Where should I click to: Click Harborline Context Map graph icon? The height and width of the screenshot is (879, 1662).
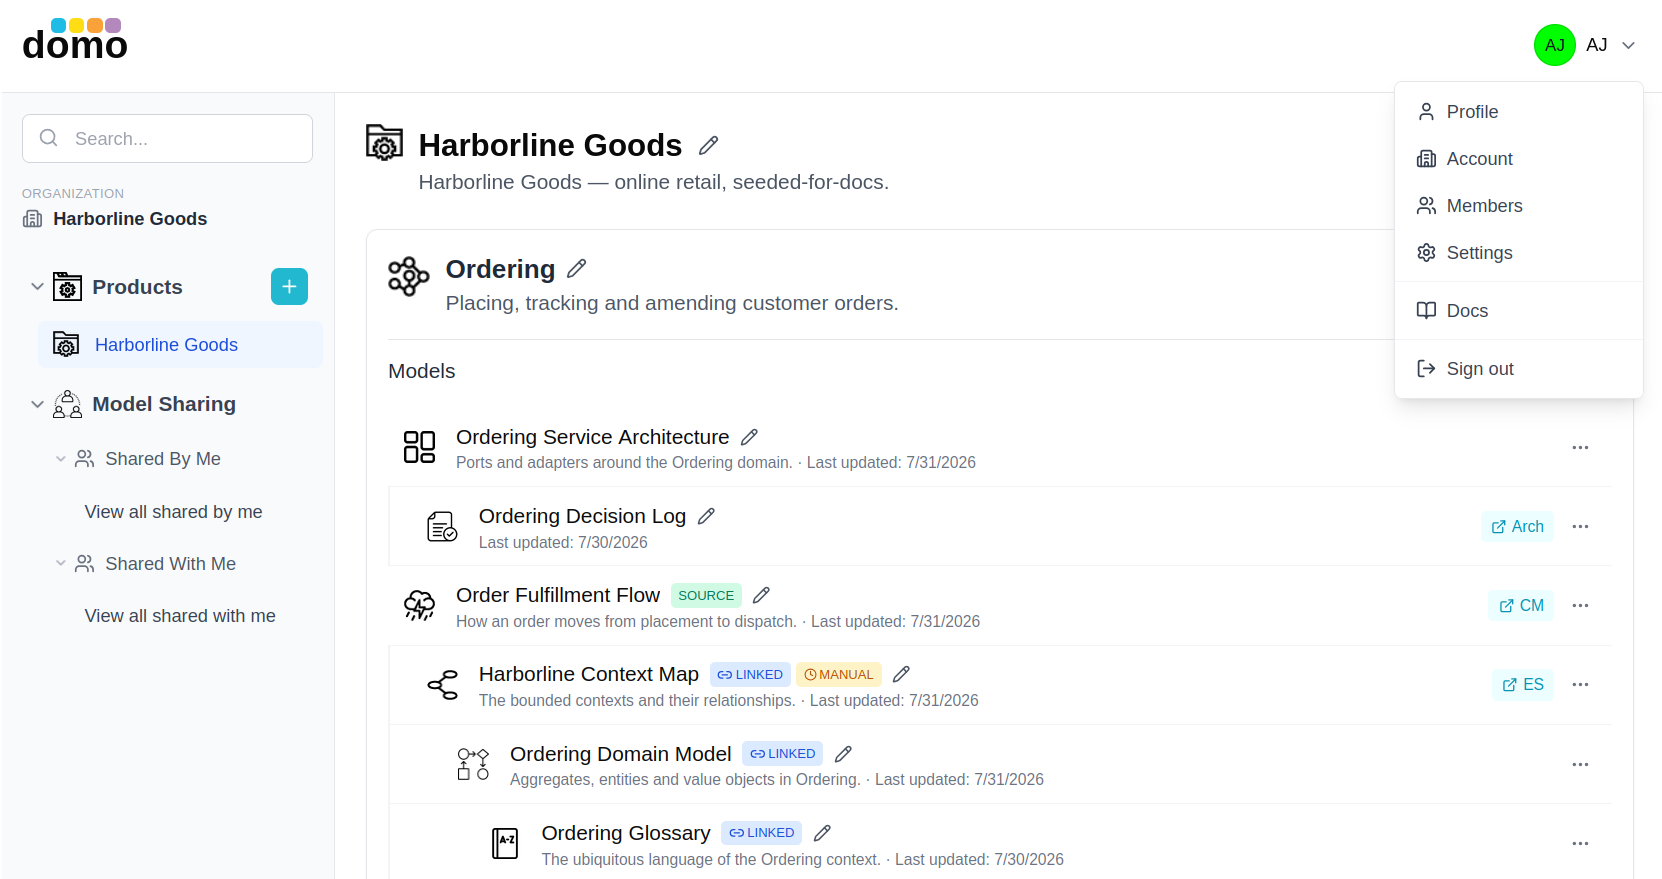442,685
